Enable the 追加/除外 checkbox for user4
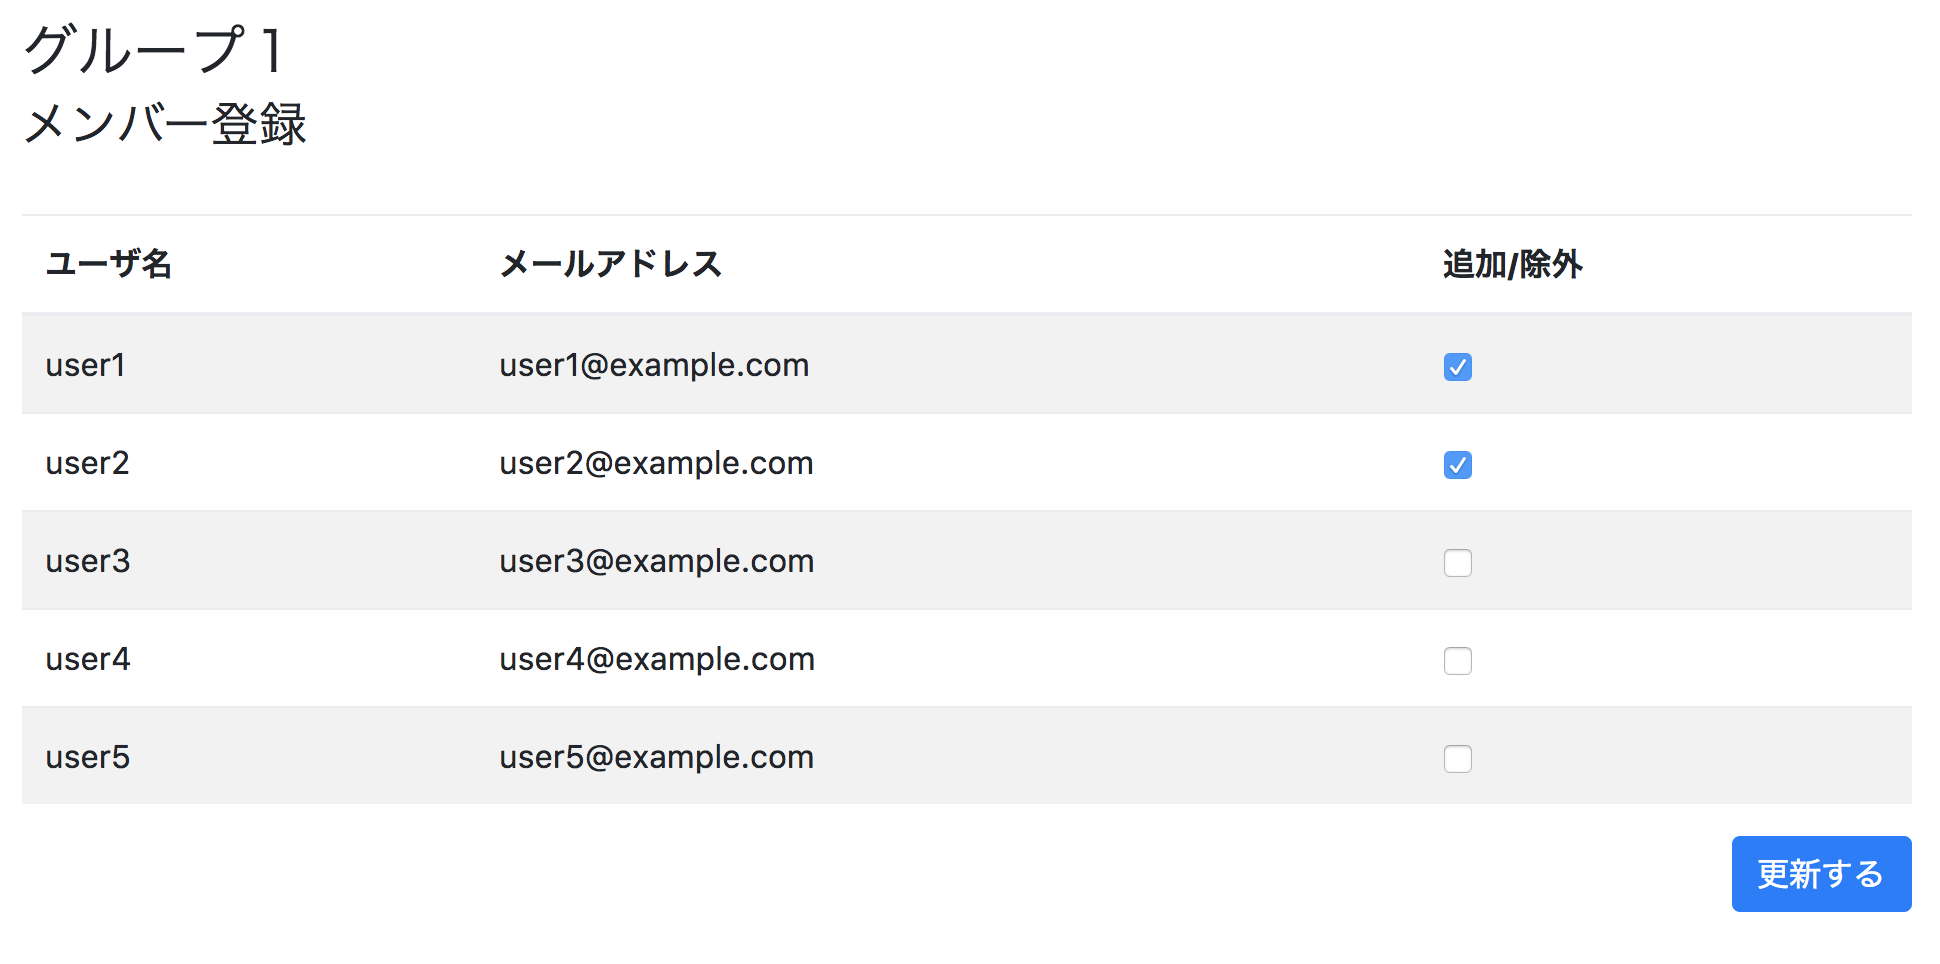Image resolution: width=1940 pixels, height=964 pixels. pyautogui.click(x=1458, y=661)
